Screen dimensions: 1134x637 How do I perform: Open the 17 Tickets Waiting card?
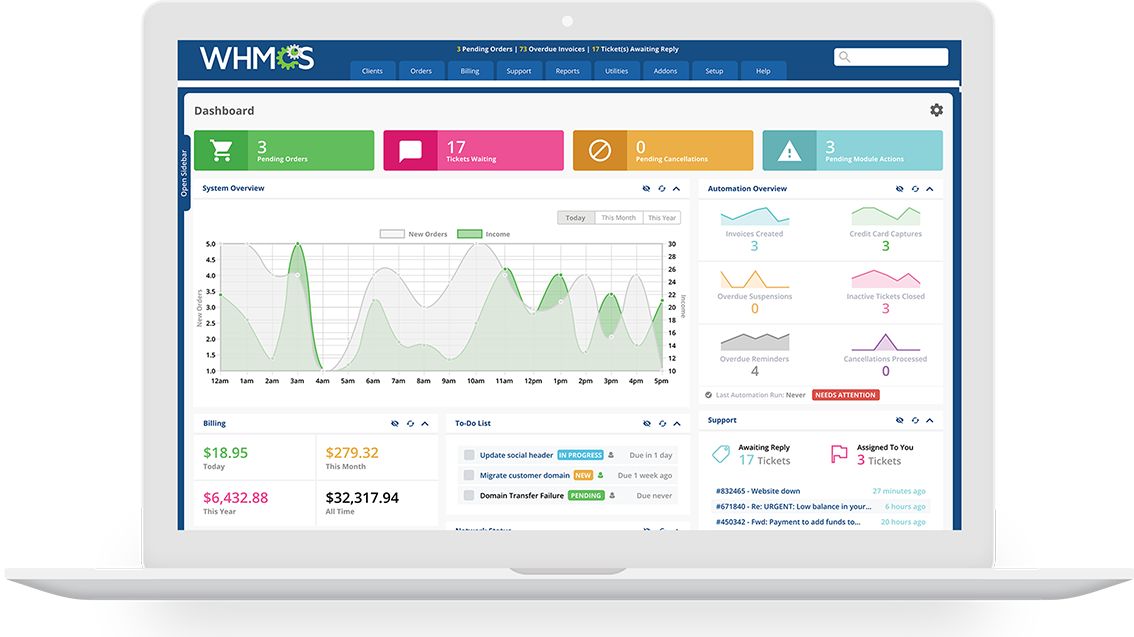474,150
